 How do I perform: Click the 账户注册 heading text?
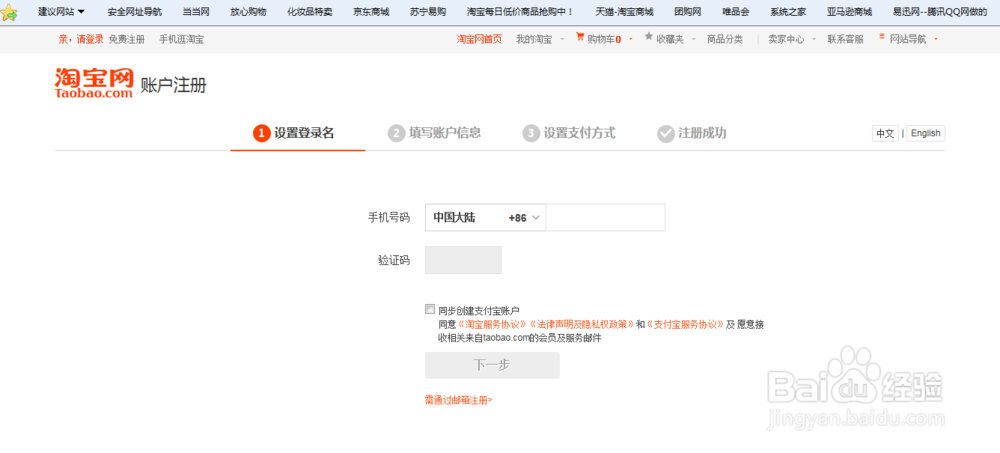pos(173,85)
